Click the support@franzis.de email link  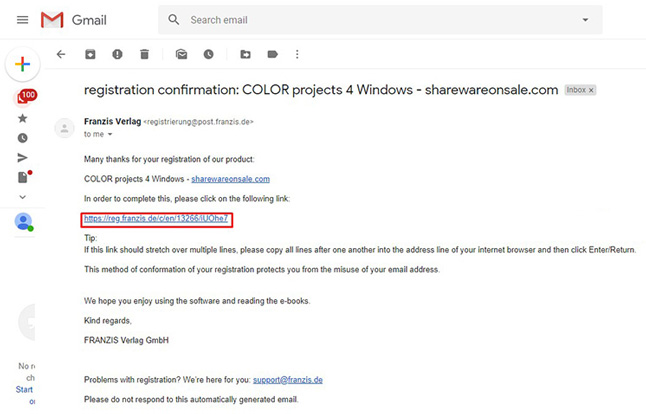(x=290, y=380)
